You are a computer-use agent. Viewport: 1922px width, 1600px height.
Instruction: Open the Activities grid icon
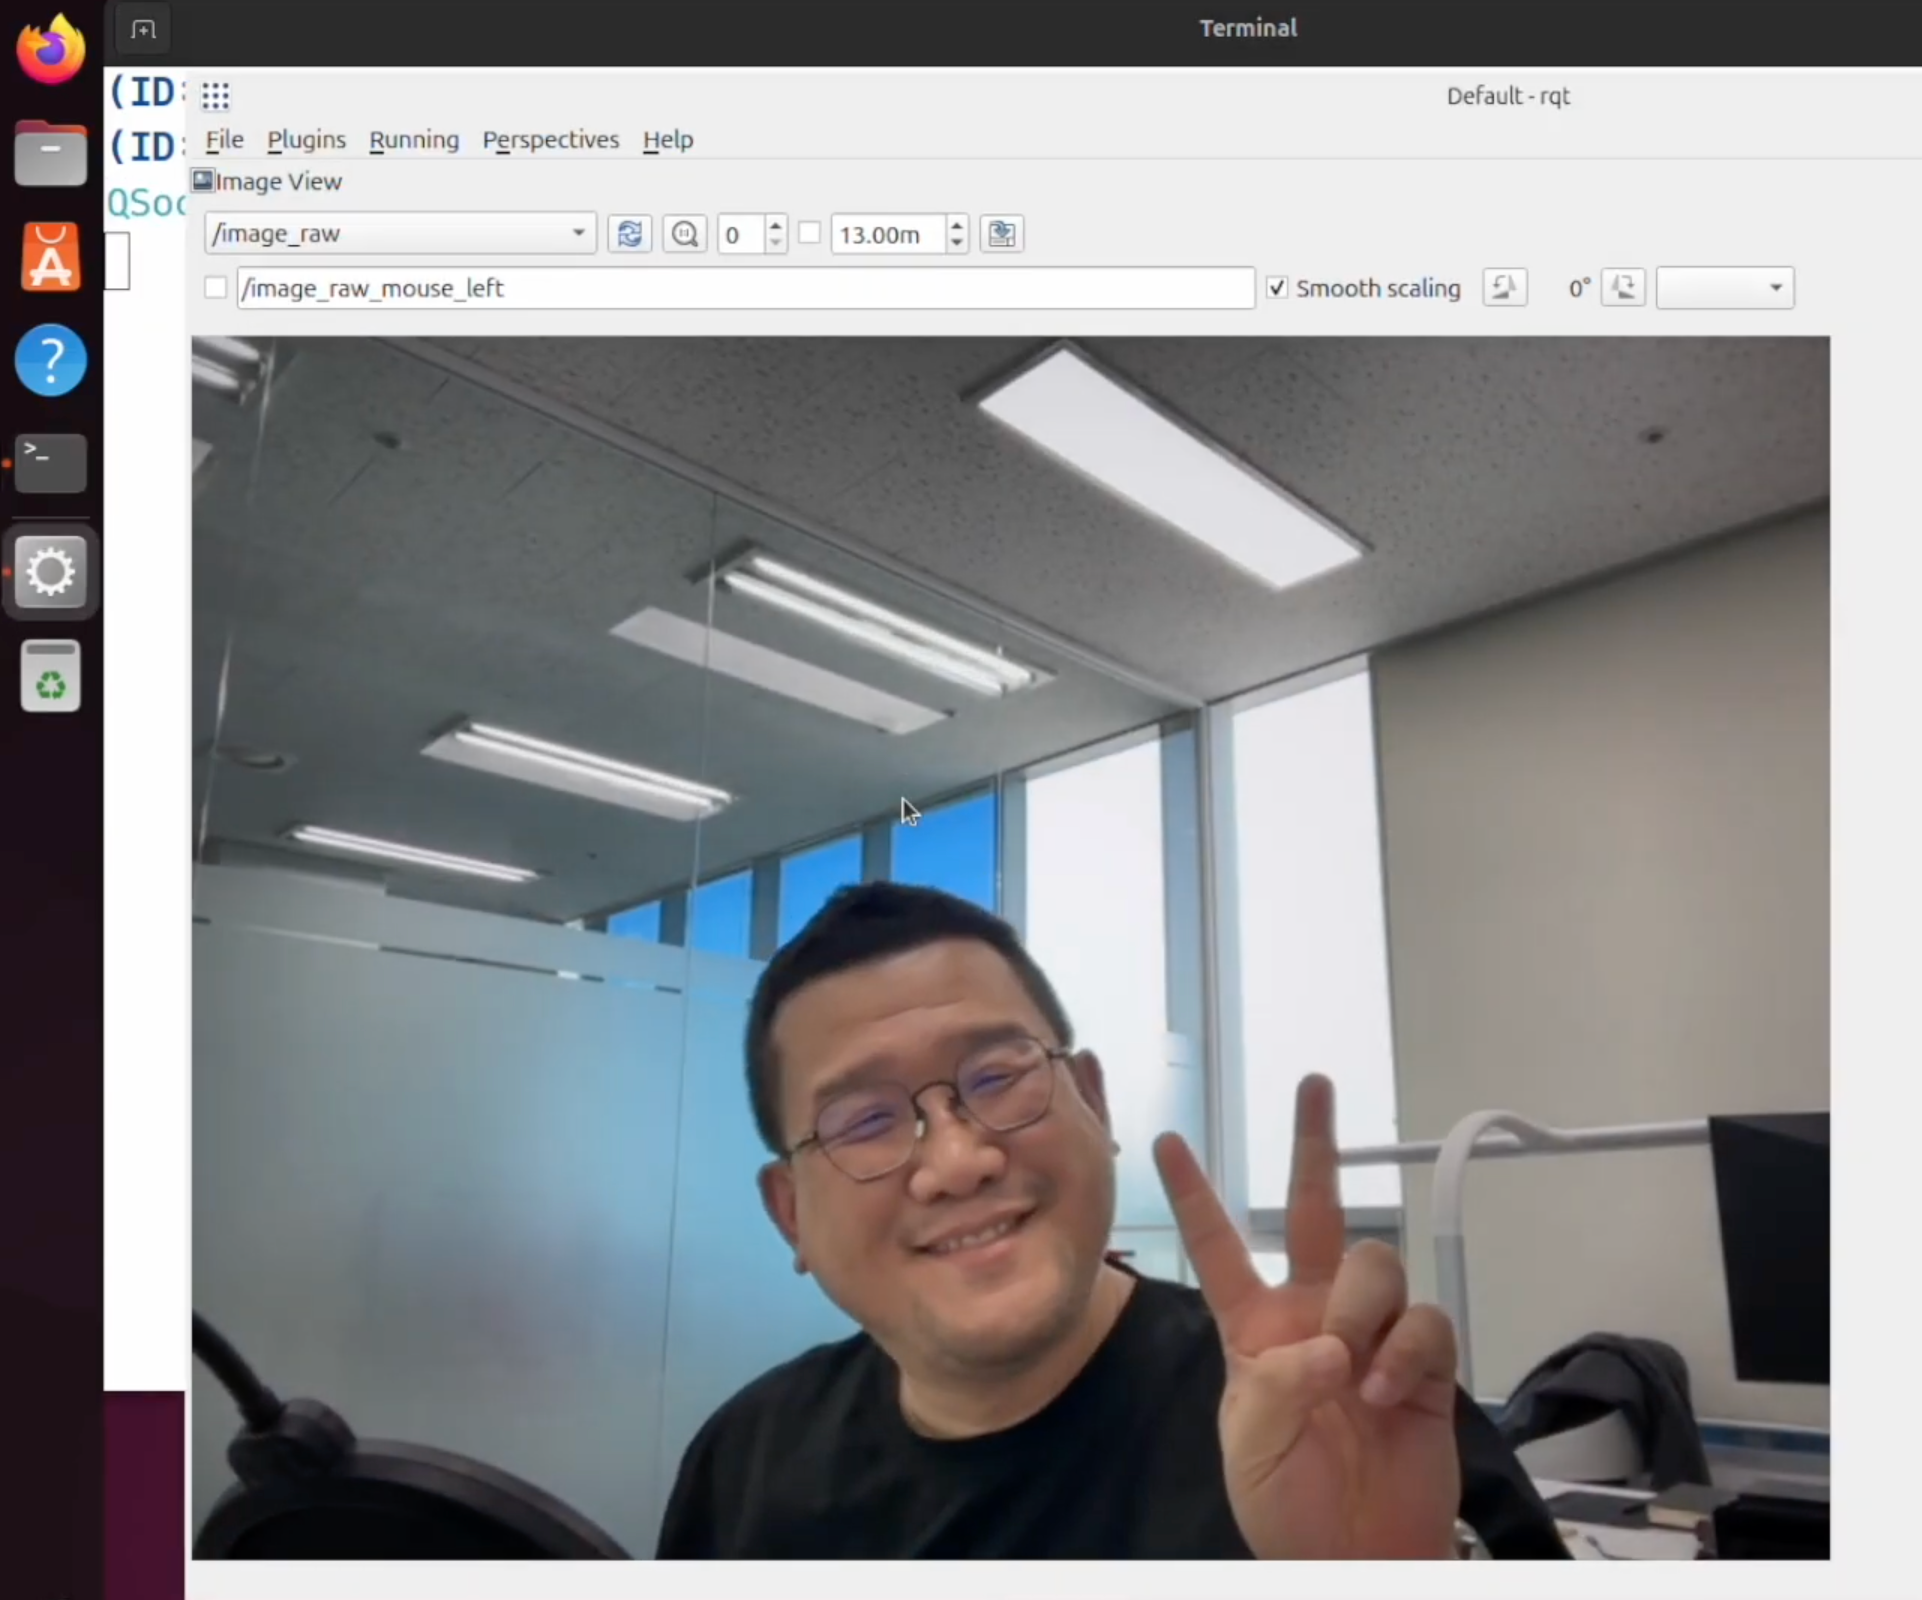pyautogui.click(x=216, y=96)
